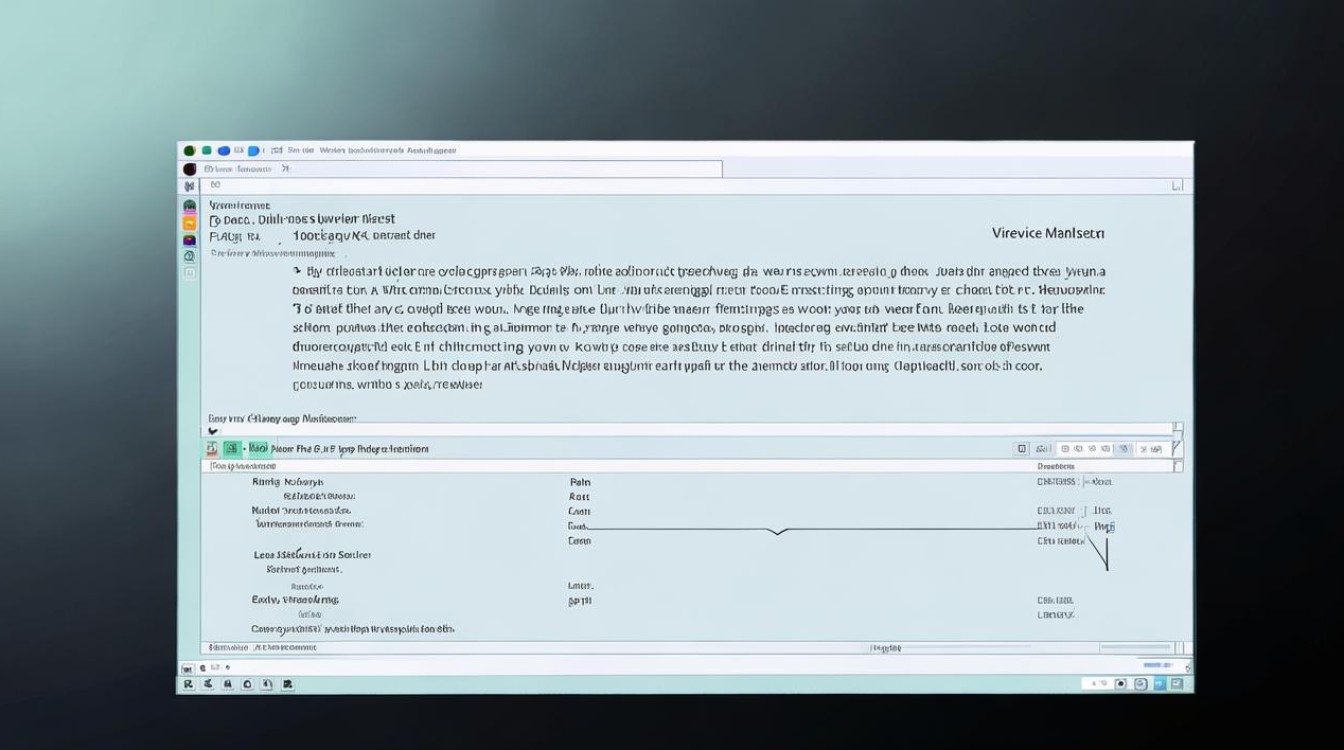The height and width of the screenshot is (750, 1344).
Task: Click the orange icon in left sidebar
Action: pyautogui.click(x=189, y=223)
